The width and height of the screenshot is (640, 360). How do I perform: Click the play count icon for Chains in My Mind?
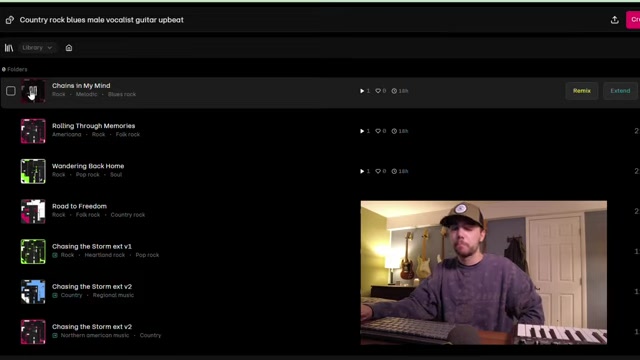tap(362, 91)
